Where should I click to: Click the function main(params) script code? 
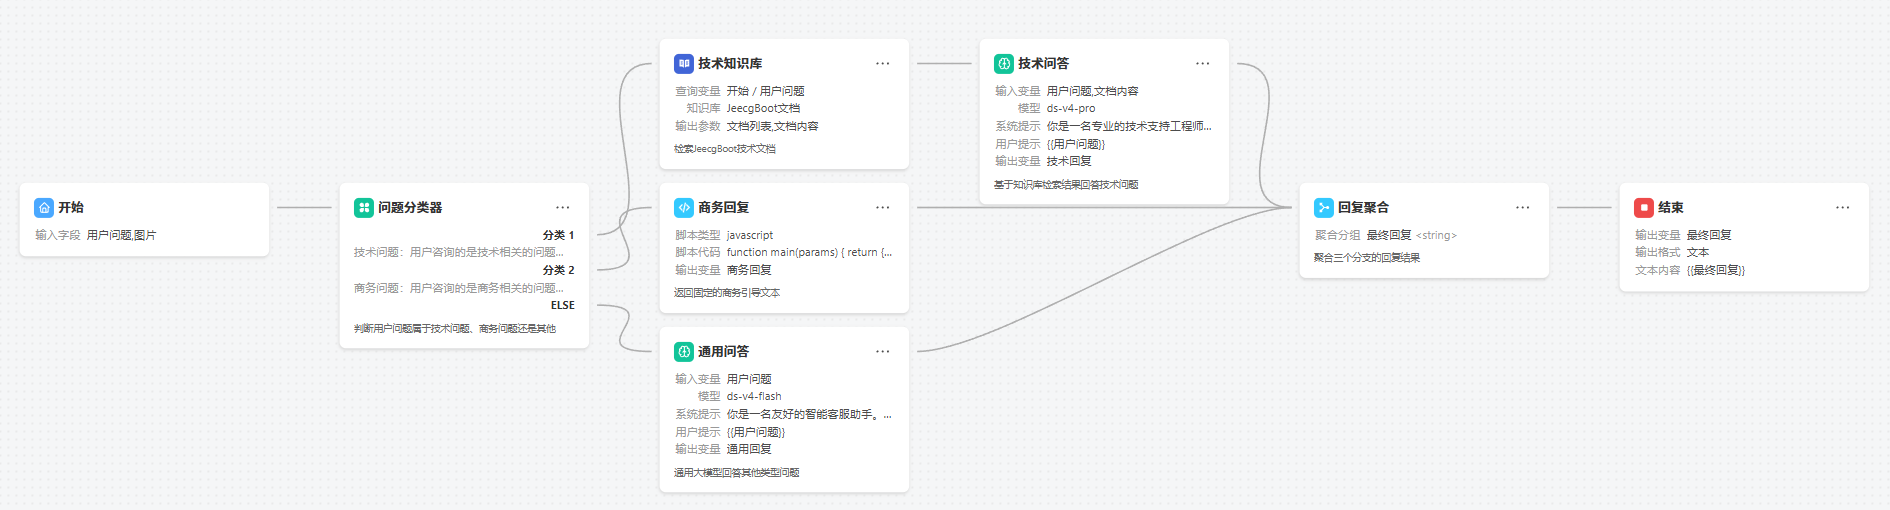coord(809,252)
